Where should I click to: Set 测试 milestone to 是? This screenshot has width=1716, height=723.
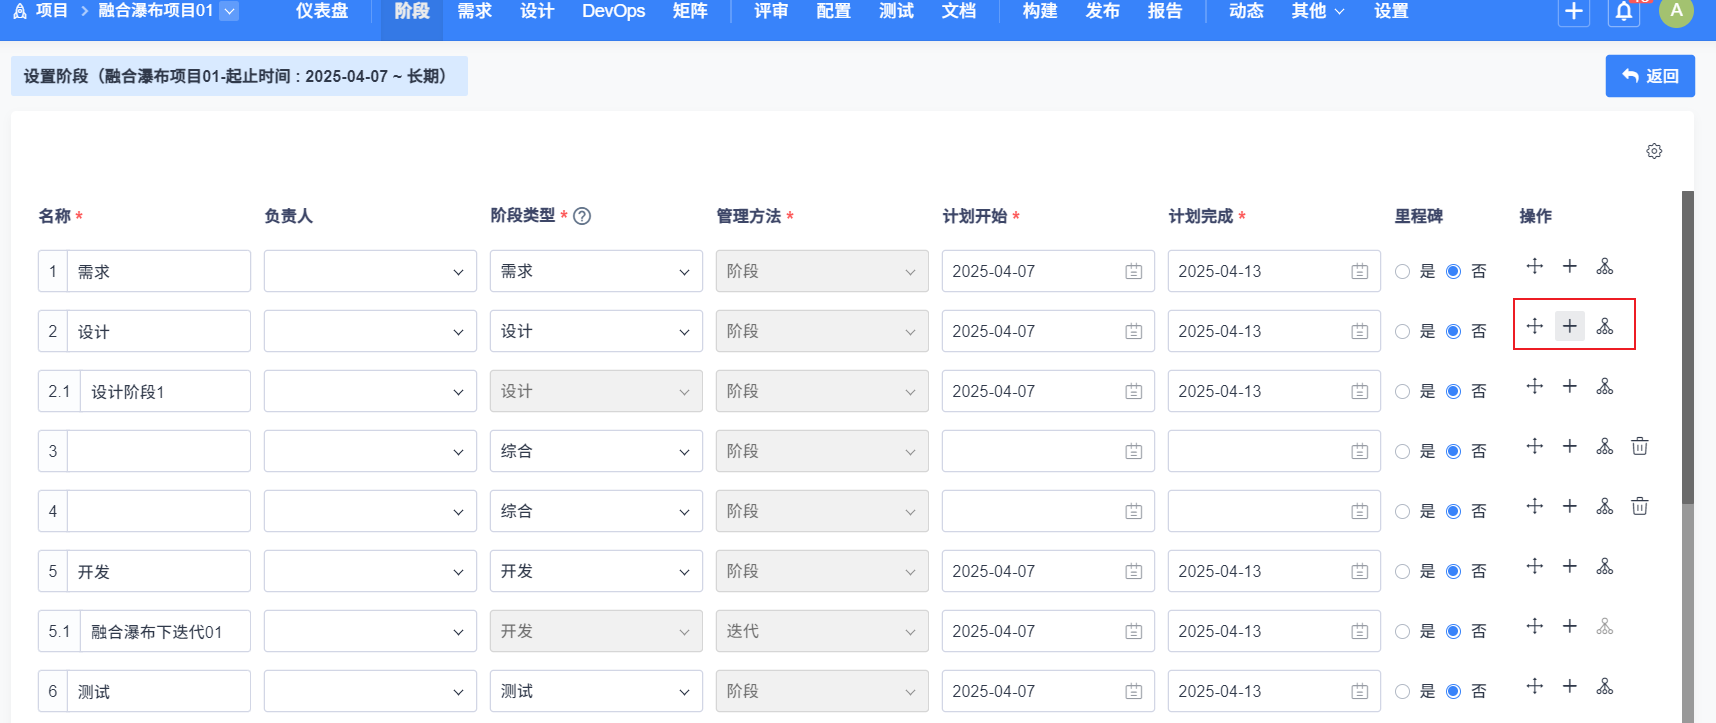(1402, 691)
